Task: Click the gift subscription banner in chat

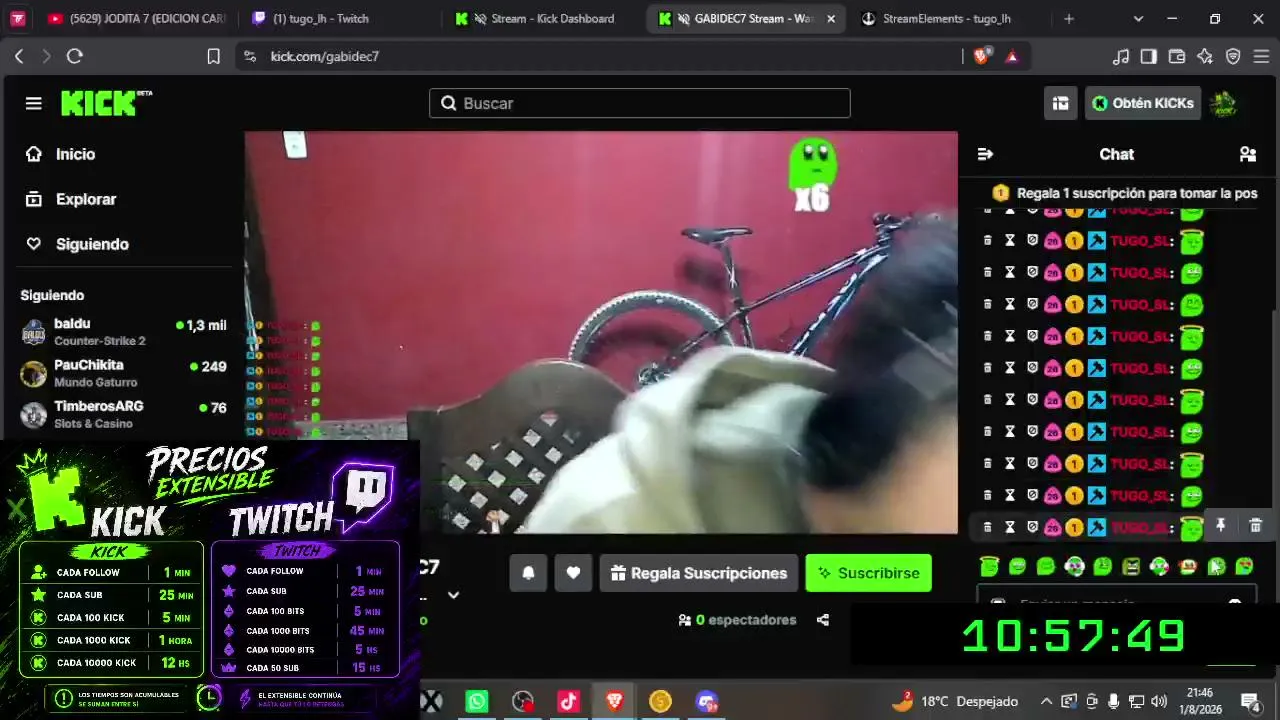Action: [x=1124, y=193]
